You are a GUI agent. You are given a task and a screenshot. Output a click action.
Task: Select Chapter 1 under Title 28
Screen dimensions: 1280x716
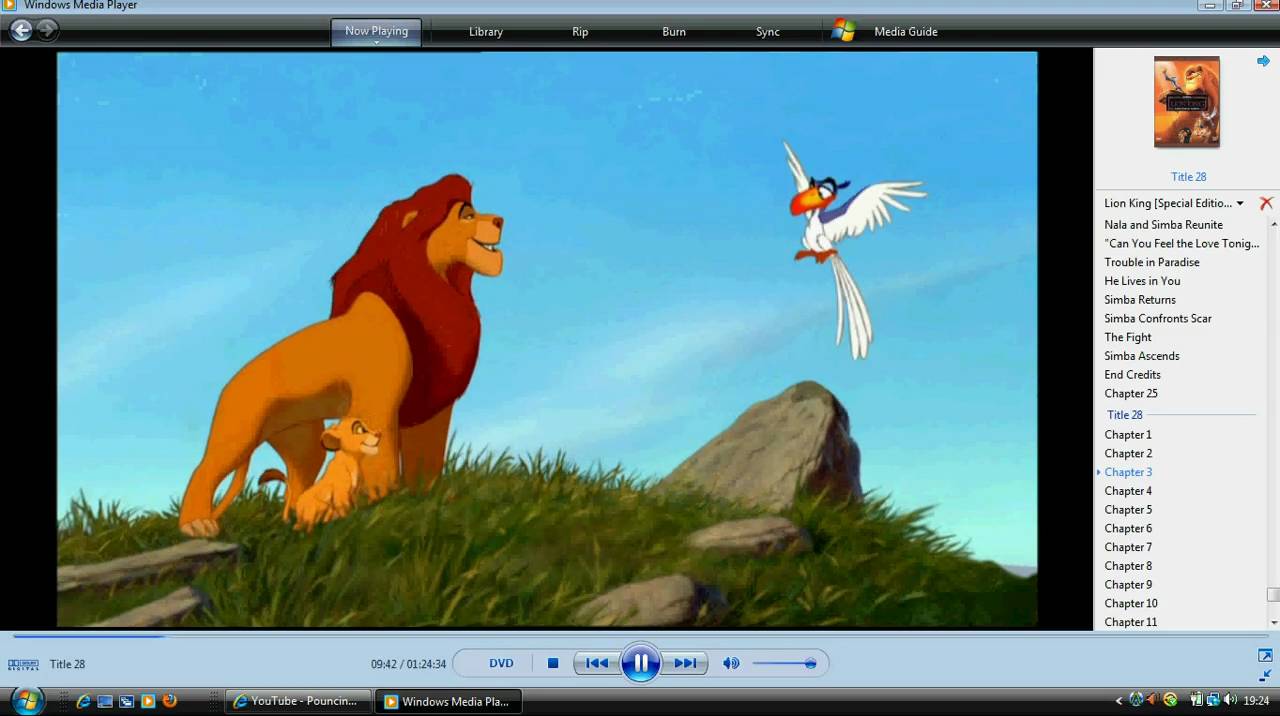click(x=1128, y=435)
